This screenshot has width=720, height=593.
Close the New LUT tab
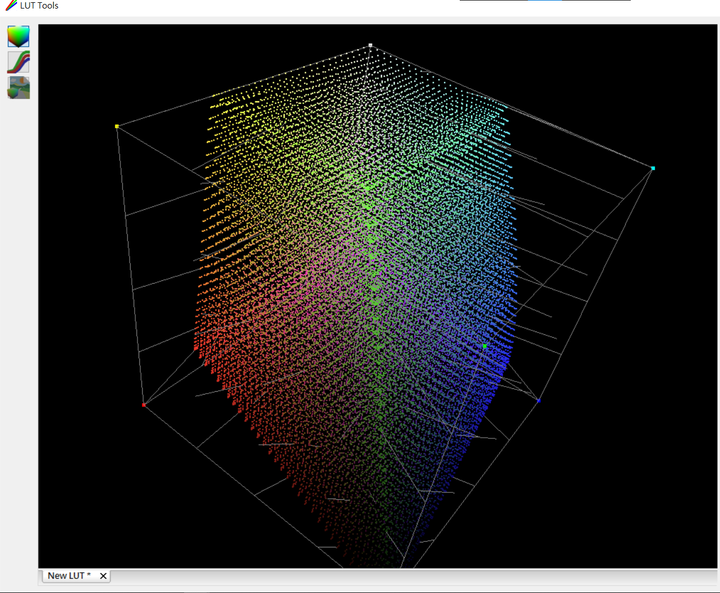103,576
